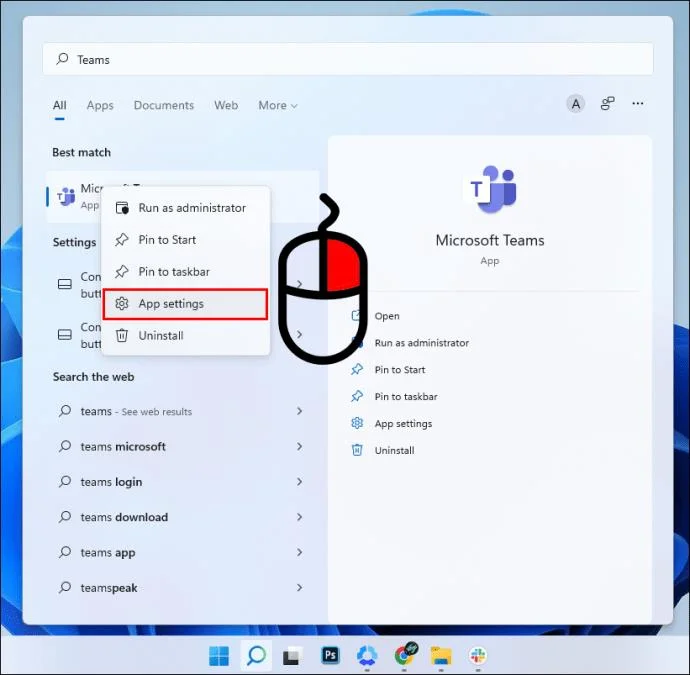
Task: Open the three-dot options menu
Action: (638, 103)
